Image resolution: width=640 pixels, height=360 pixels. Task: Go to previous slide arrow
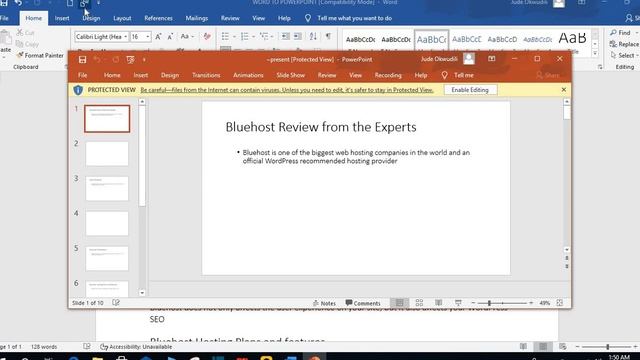[567, 258]
